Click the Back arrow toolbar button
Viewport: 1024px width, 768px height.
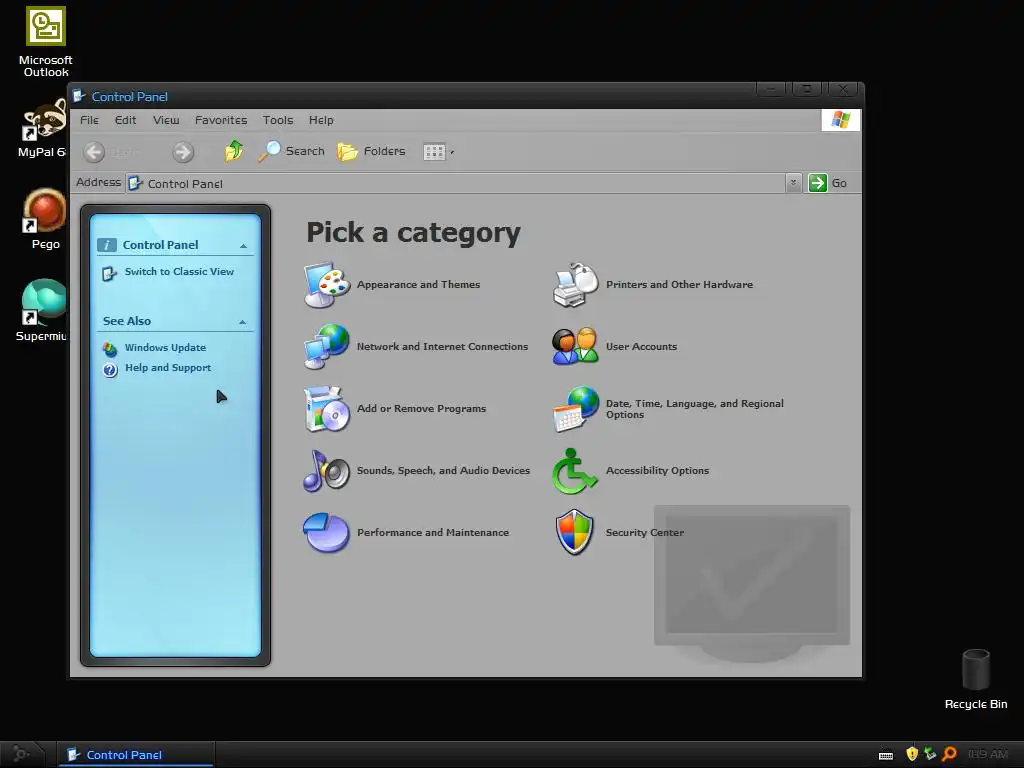coord(94,152)
